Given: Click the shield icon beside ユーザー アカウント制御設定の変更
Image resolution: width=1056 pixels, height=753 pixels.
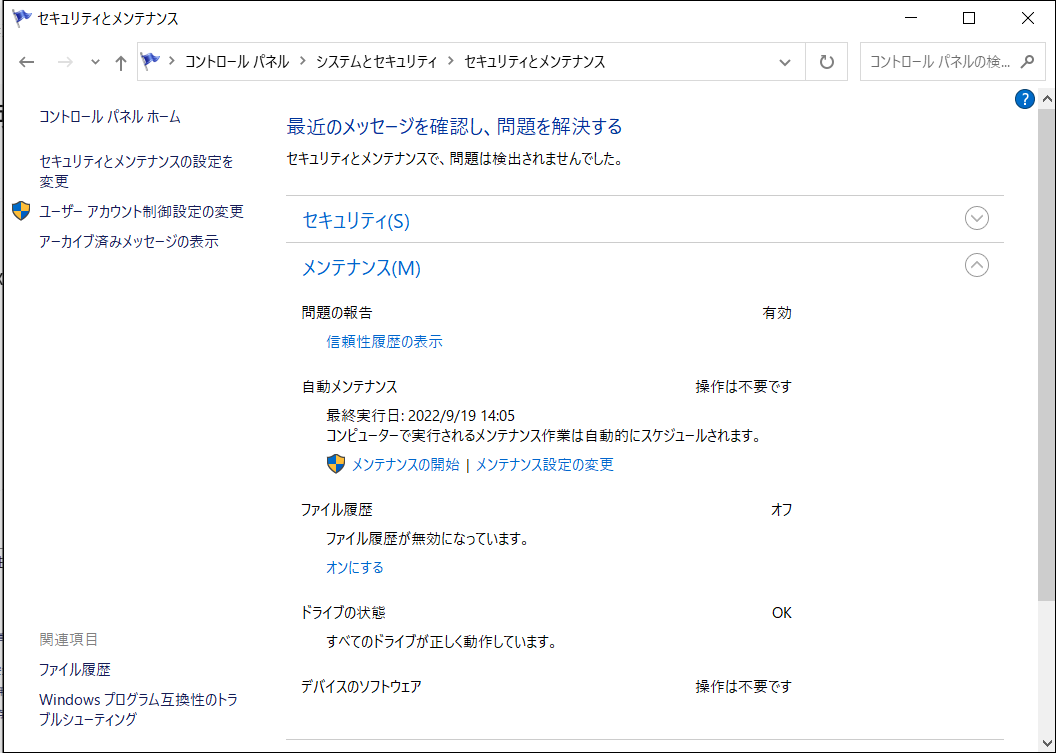Looking at the screenshot, I should point(21,211).
